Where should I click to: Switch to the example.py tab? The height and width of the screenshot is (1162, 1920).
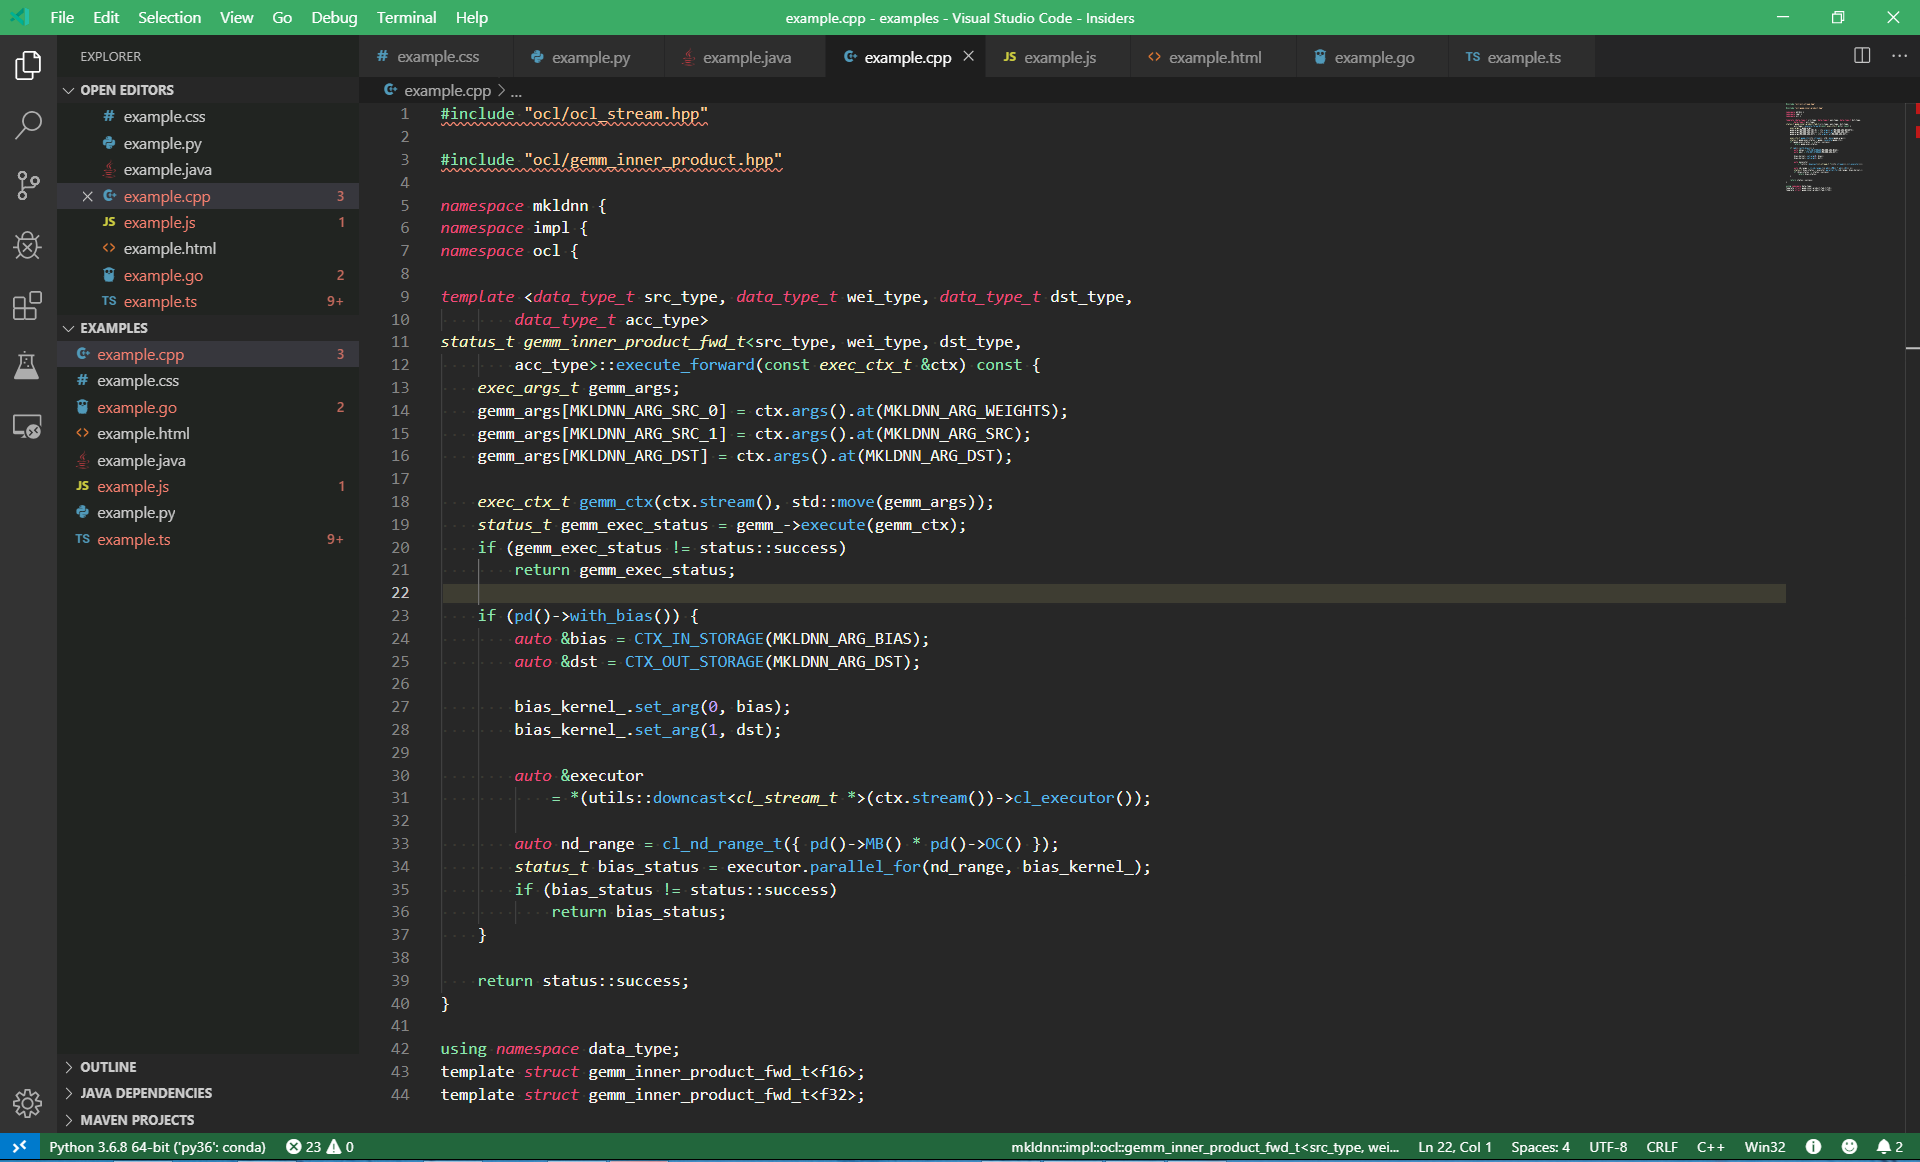pyautogui.click(x=590, y=57)
